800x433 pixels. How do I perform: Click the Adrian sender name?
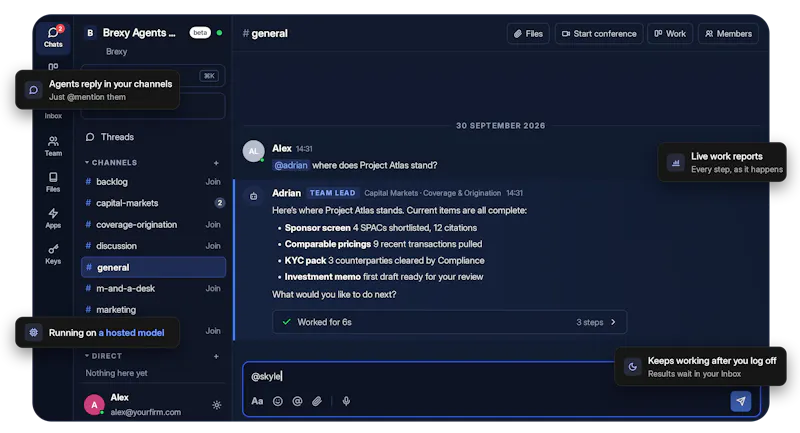[286, 193]
